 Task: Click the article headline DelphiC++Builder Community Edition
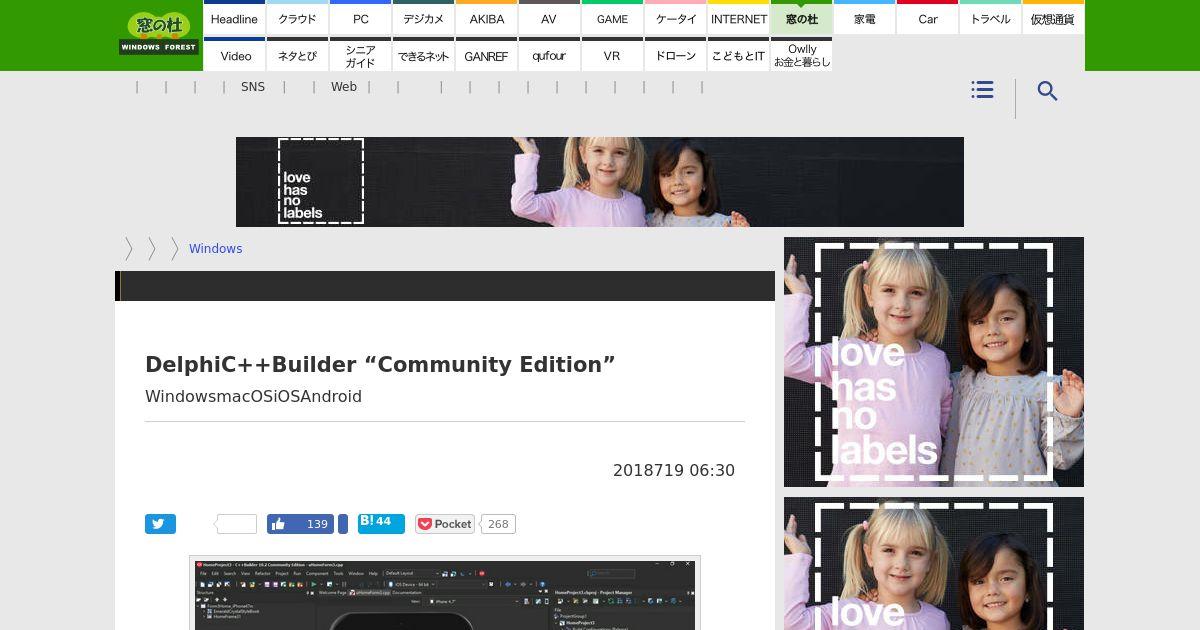(x=380, y=364)
